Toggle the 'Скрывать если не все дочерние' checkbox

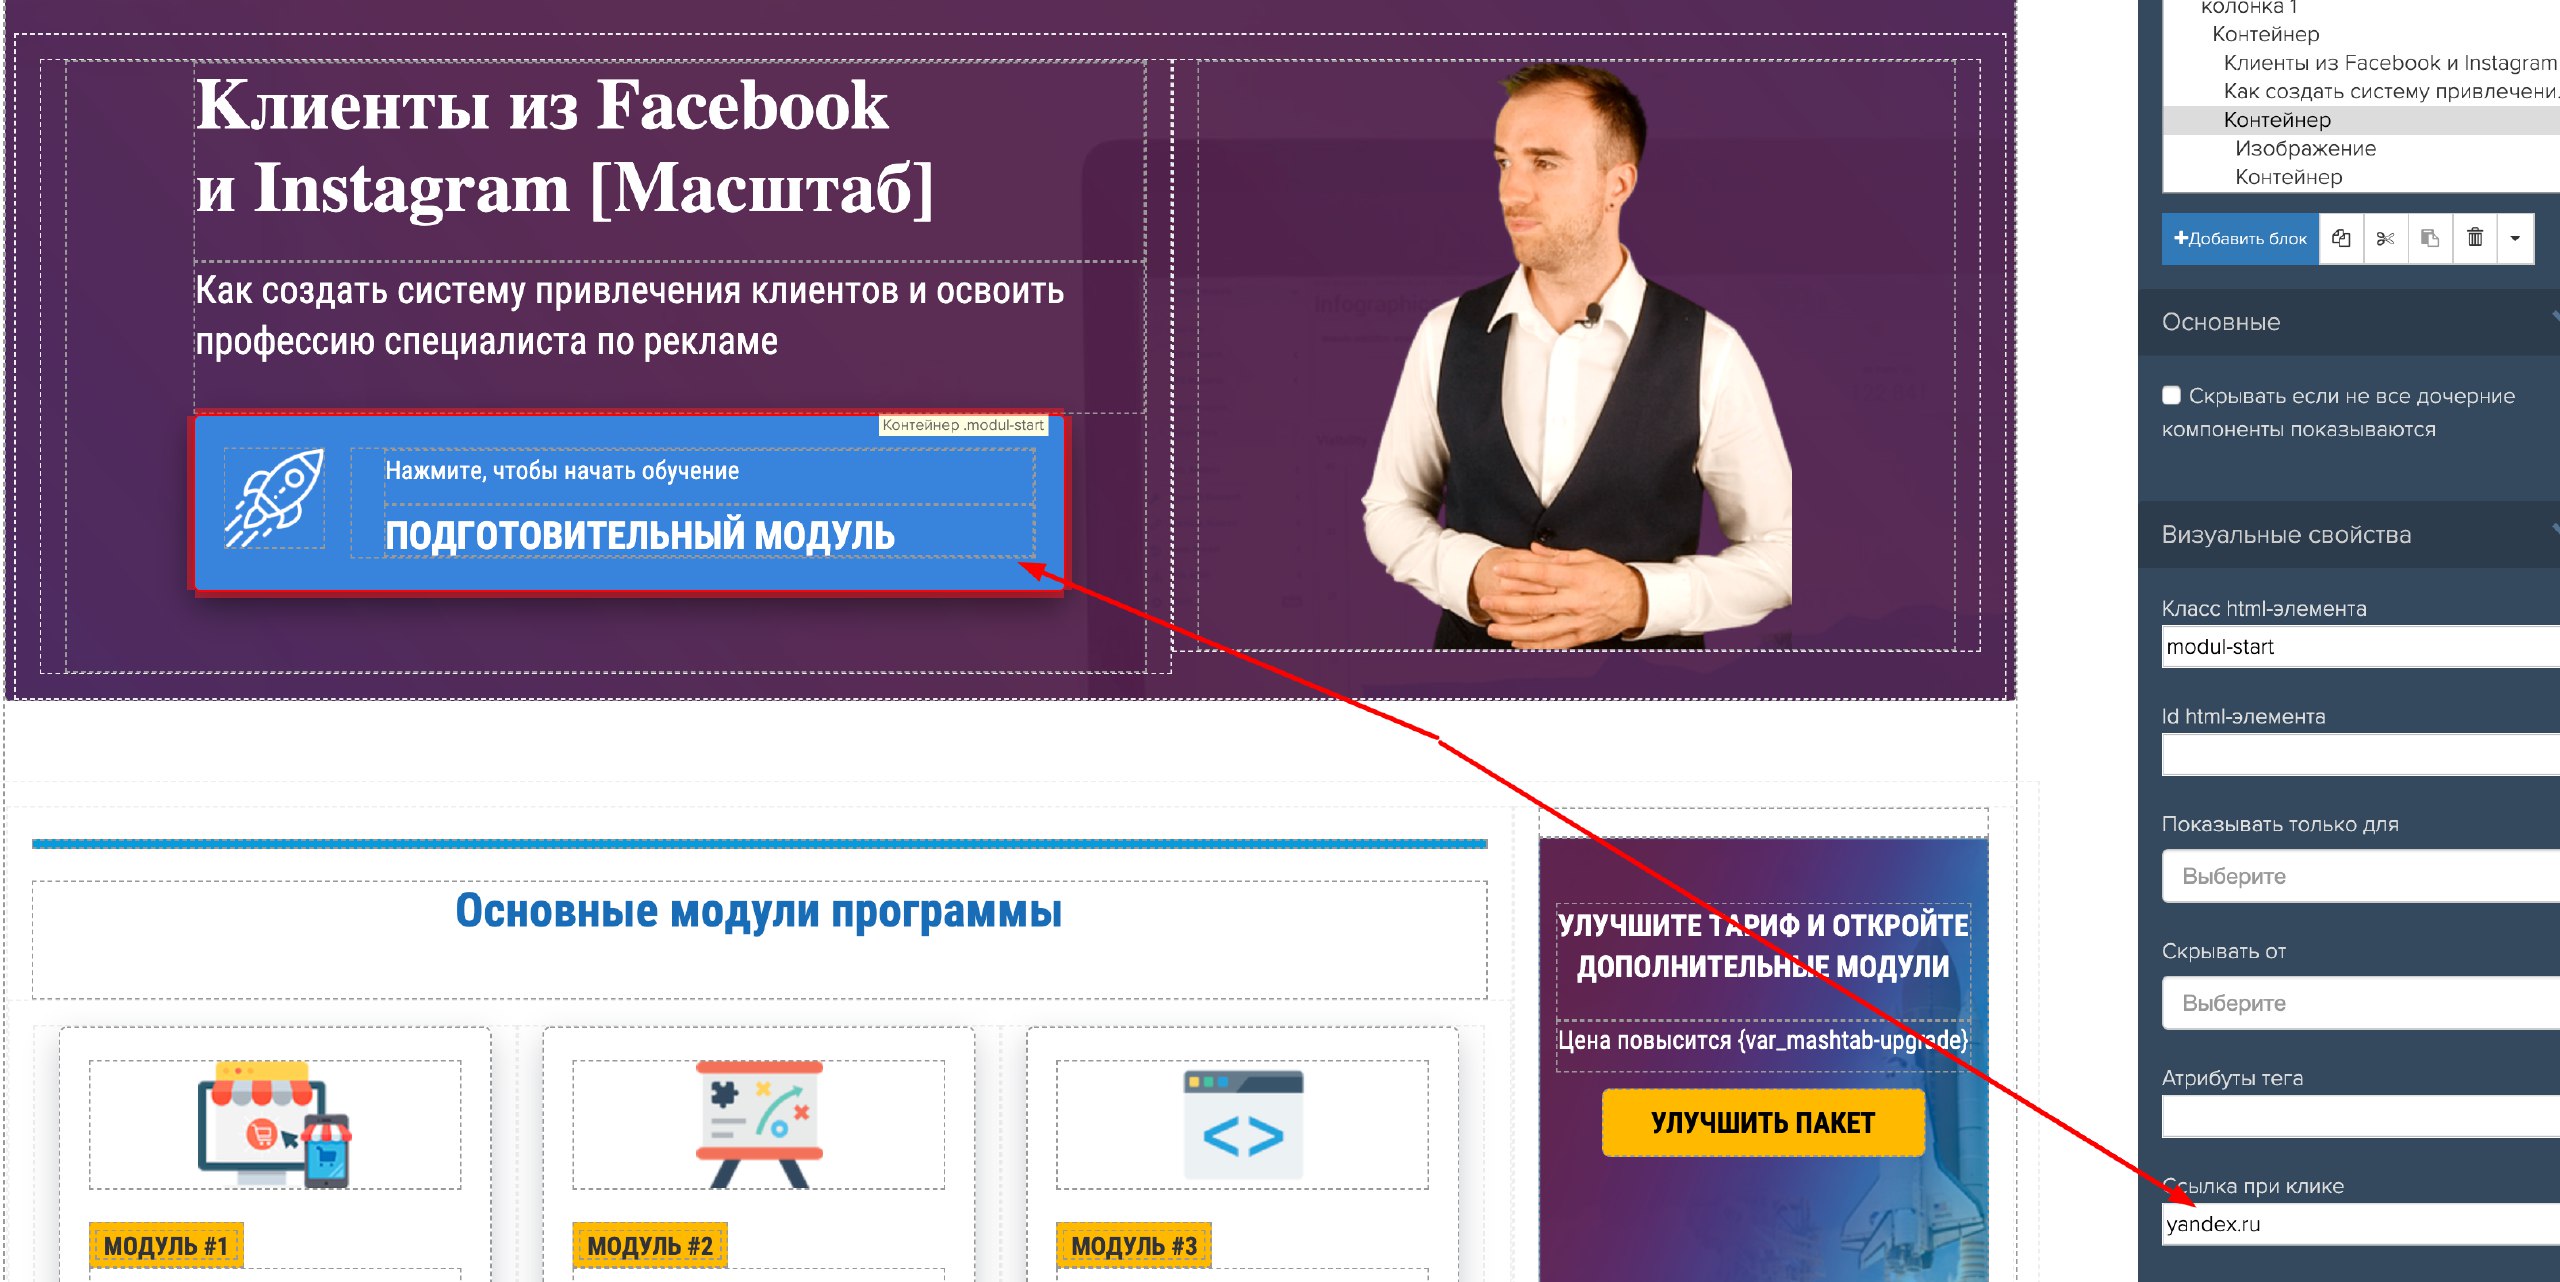pyautogui.click(x=2171, y=395)
